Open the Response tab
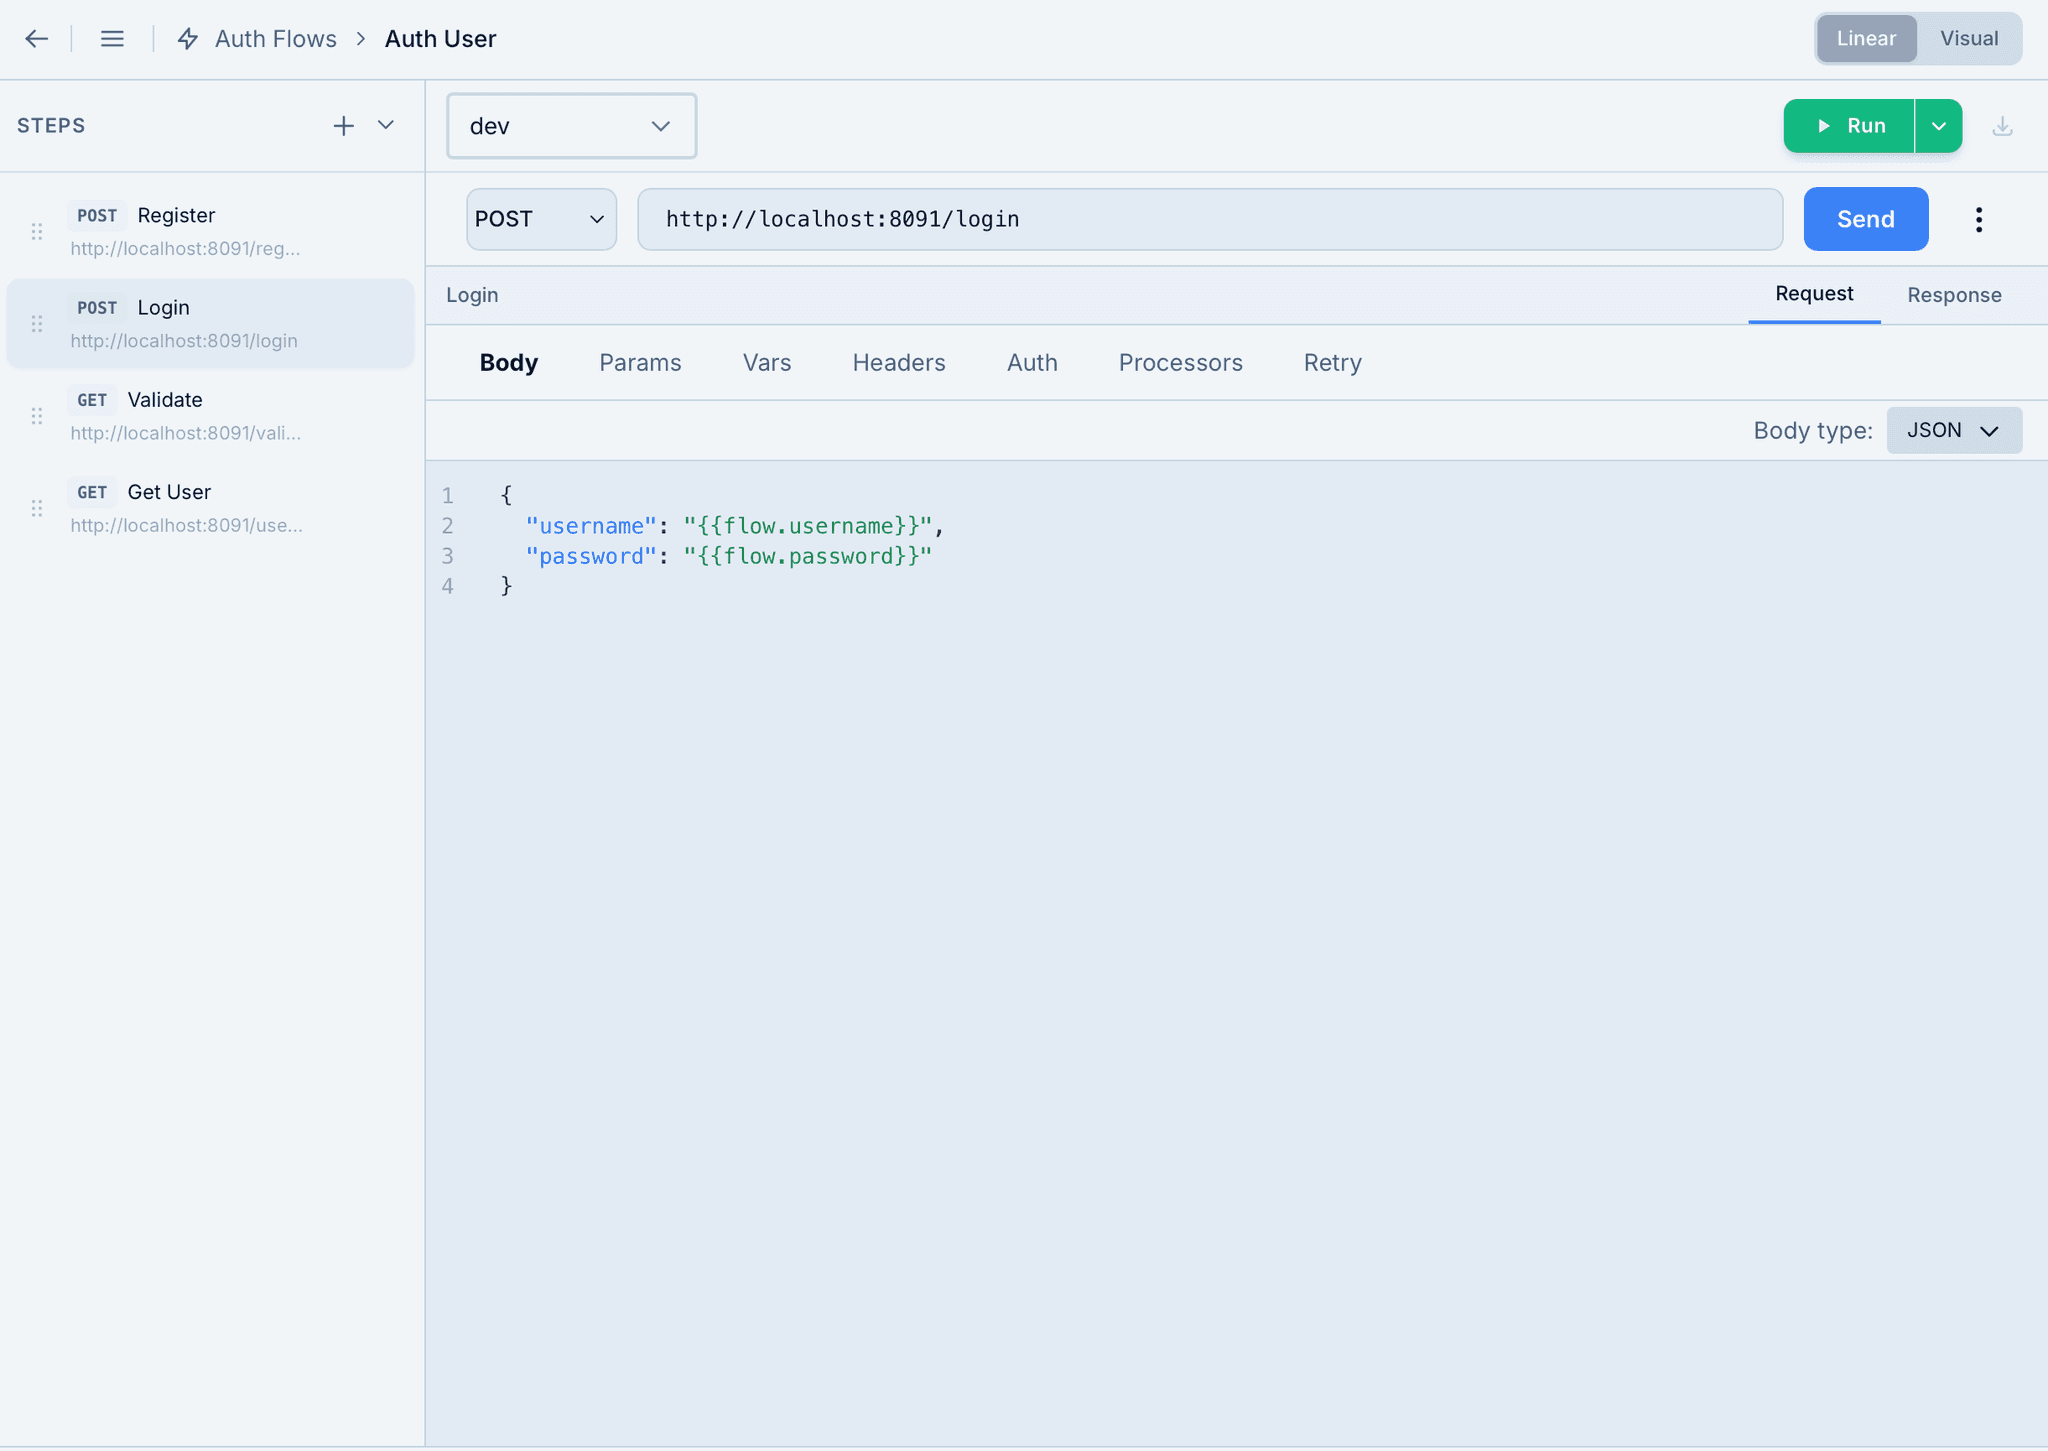The image size is (2048, 1451). coord(1953,295)
